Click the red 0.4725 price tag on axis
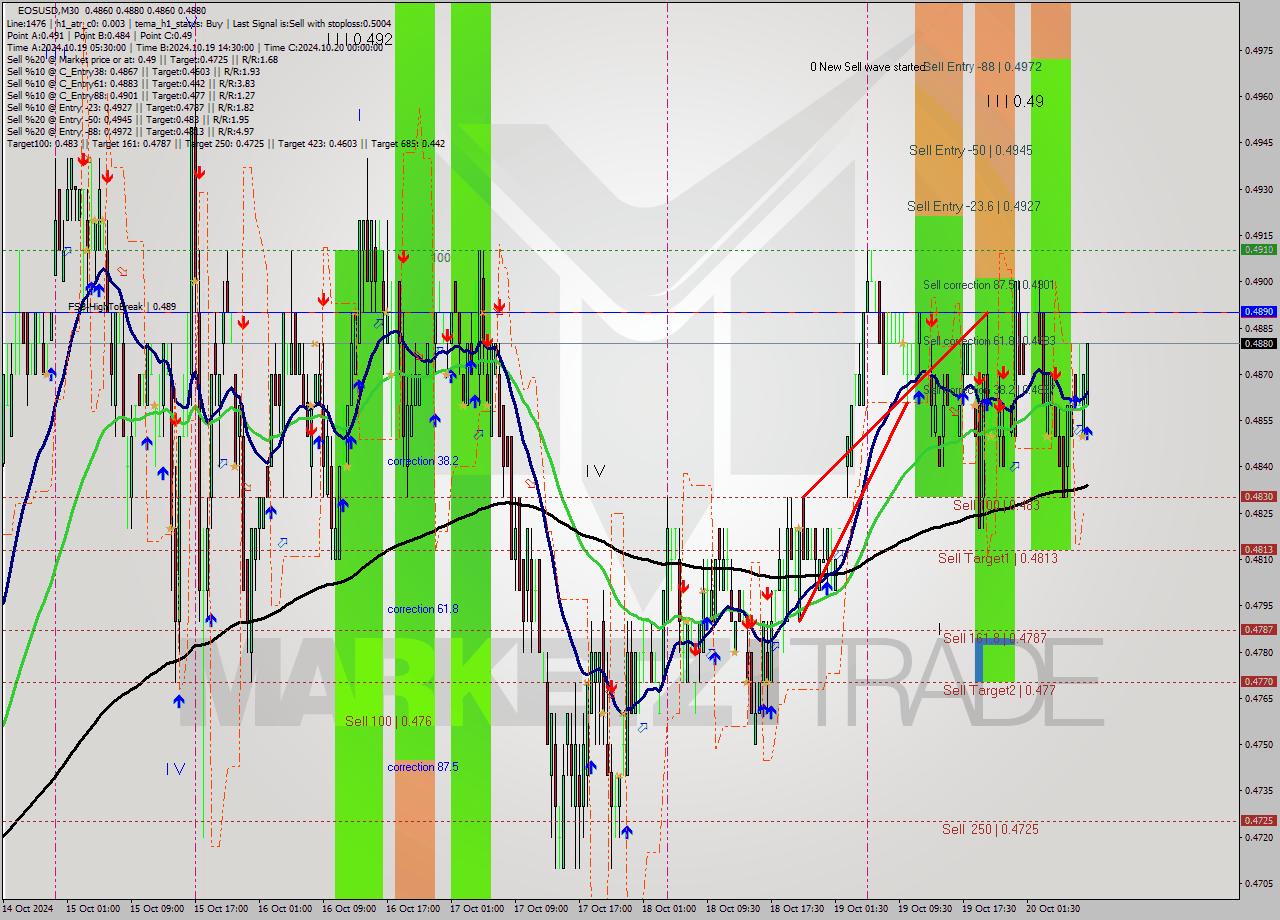This screenshot has width=1280, height=920. coord(1258,821)
